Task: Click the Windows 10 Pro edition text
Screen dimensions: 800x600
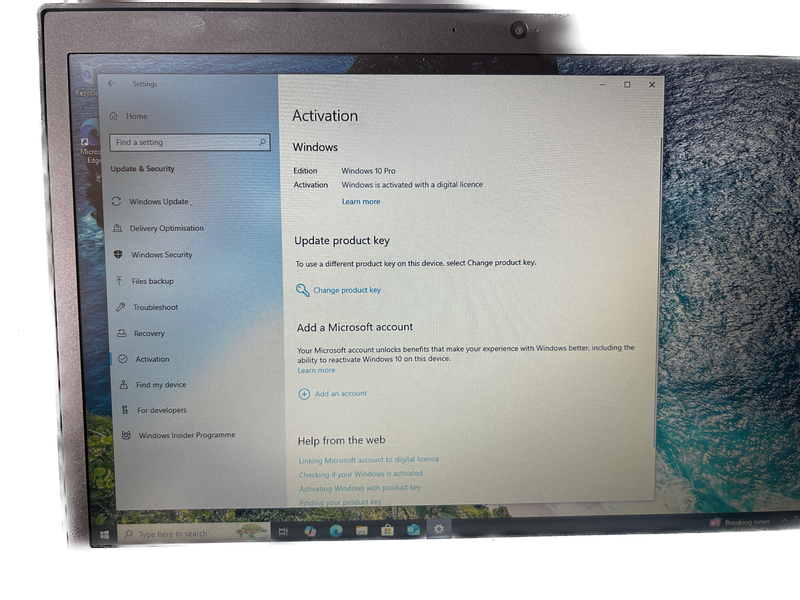Action: point(368,171)
